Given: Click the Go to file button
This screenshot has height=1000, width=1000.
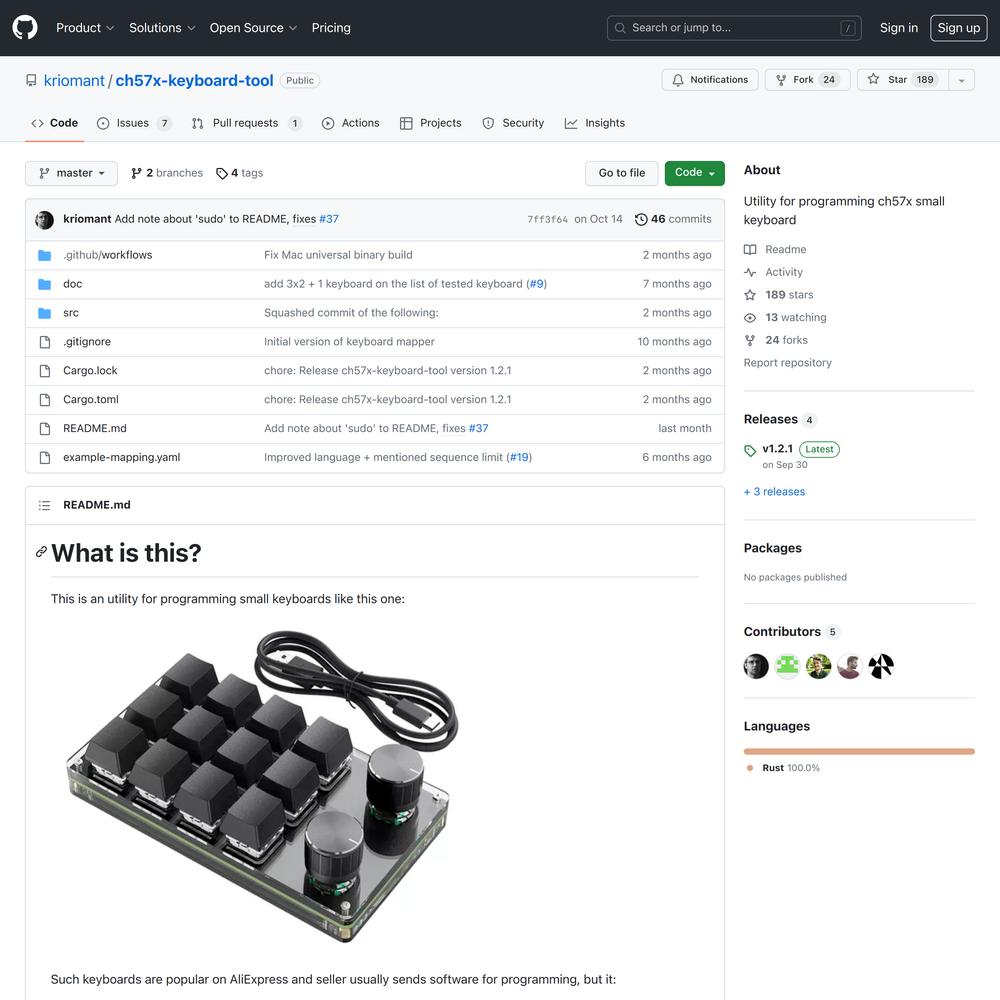Looking at the screenshot, I should coord(622,173).
